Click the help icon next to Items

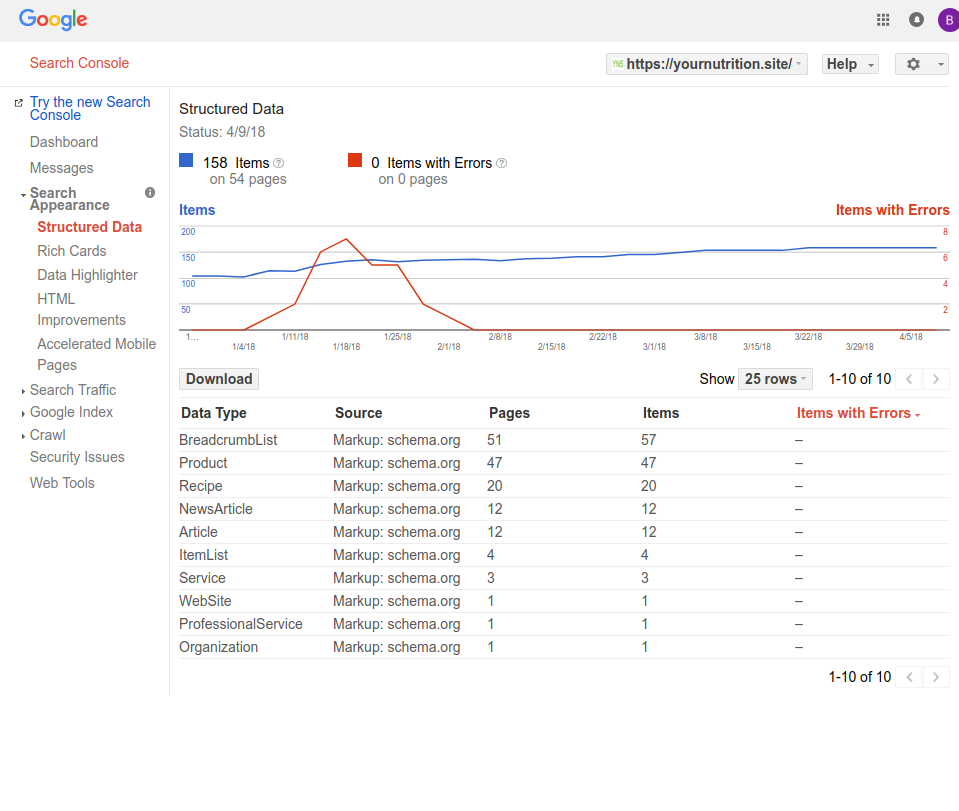(x=279, y=163)
